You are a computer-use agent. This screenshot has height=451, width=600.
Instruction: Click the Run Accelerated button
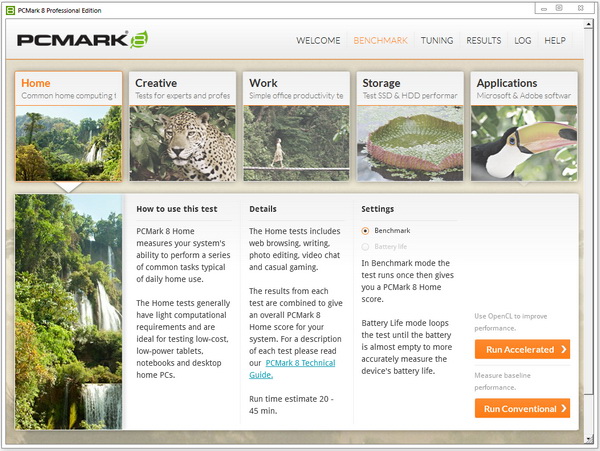coord(522,349)
